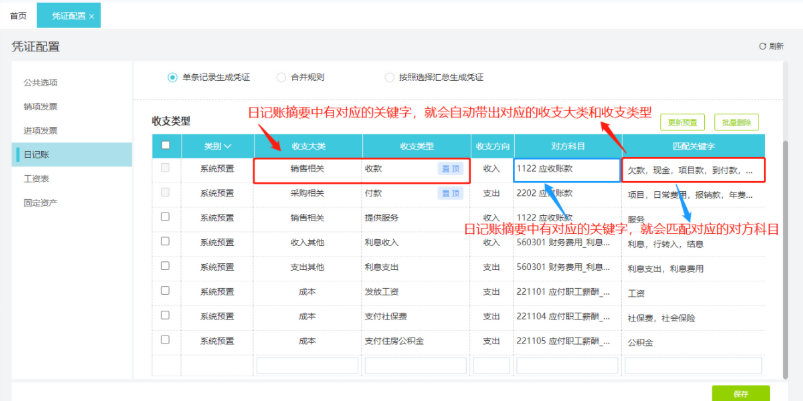Click the 1122 应收账款 cell in 收款 row
The height and width of the screenshot is (401, 803).
click(x=567, y=170)
